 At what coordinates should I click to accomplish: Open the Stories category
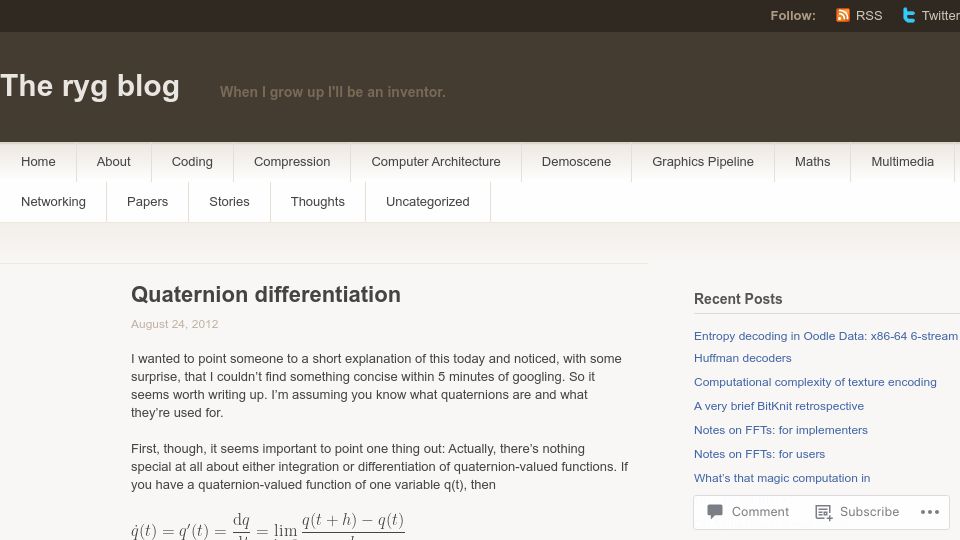point(229,201)
